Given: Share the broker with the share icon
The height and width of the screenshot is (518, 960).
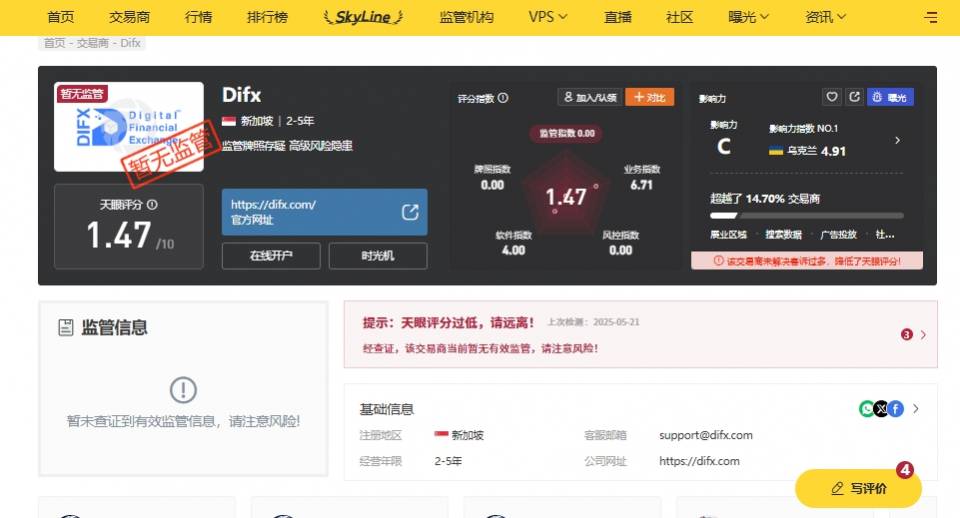Looking at the screenshot, I should click(854, 97).
